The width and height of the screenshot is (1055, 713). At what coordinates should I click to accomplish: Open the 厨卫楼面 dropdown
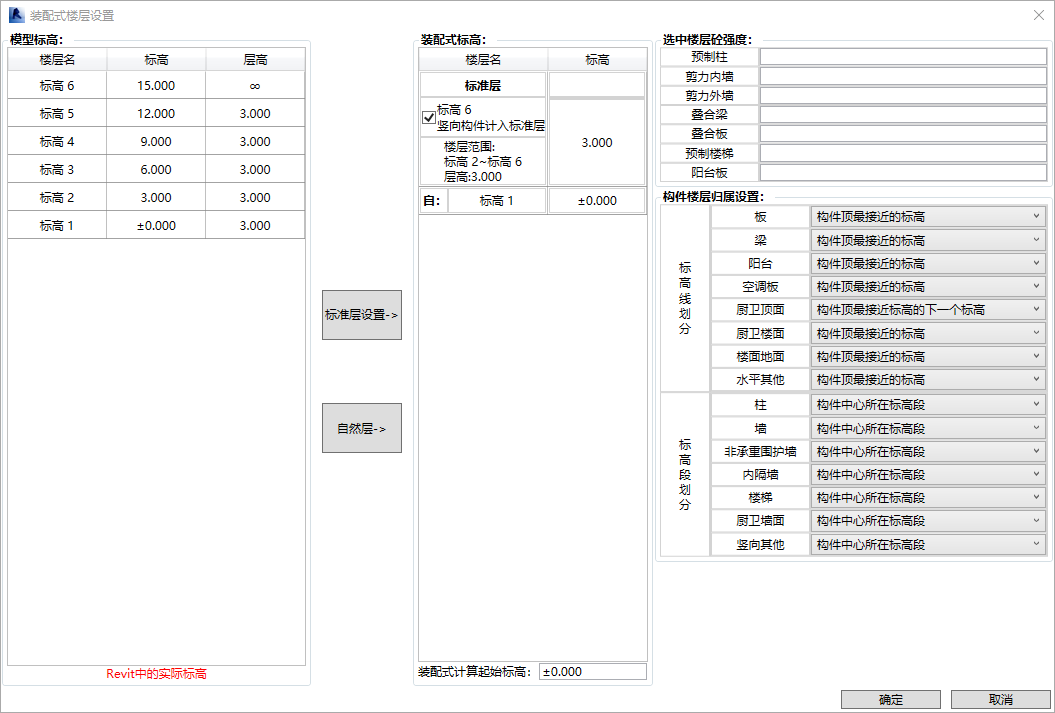pos(928,334)
